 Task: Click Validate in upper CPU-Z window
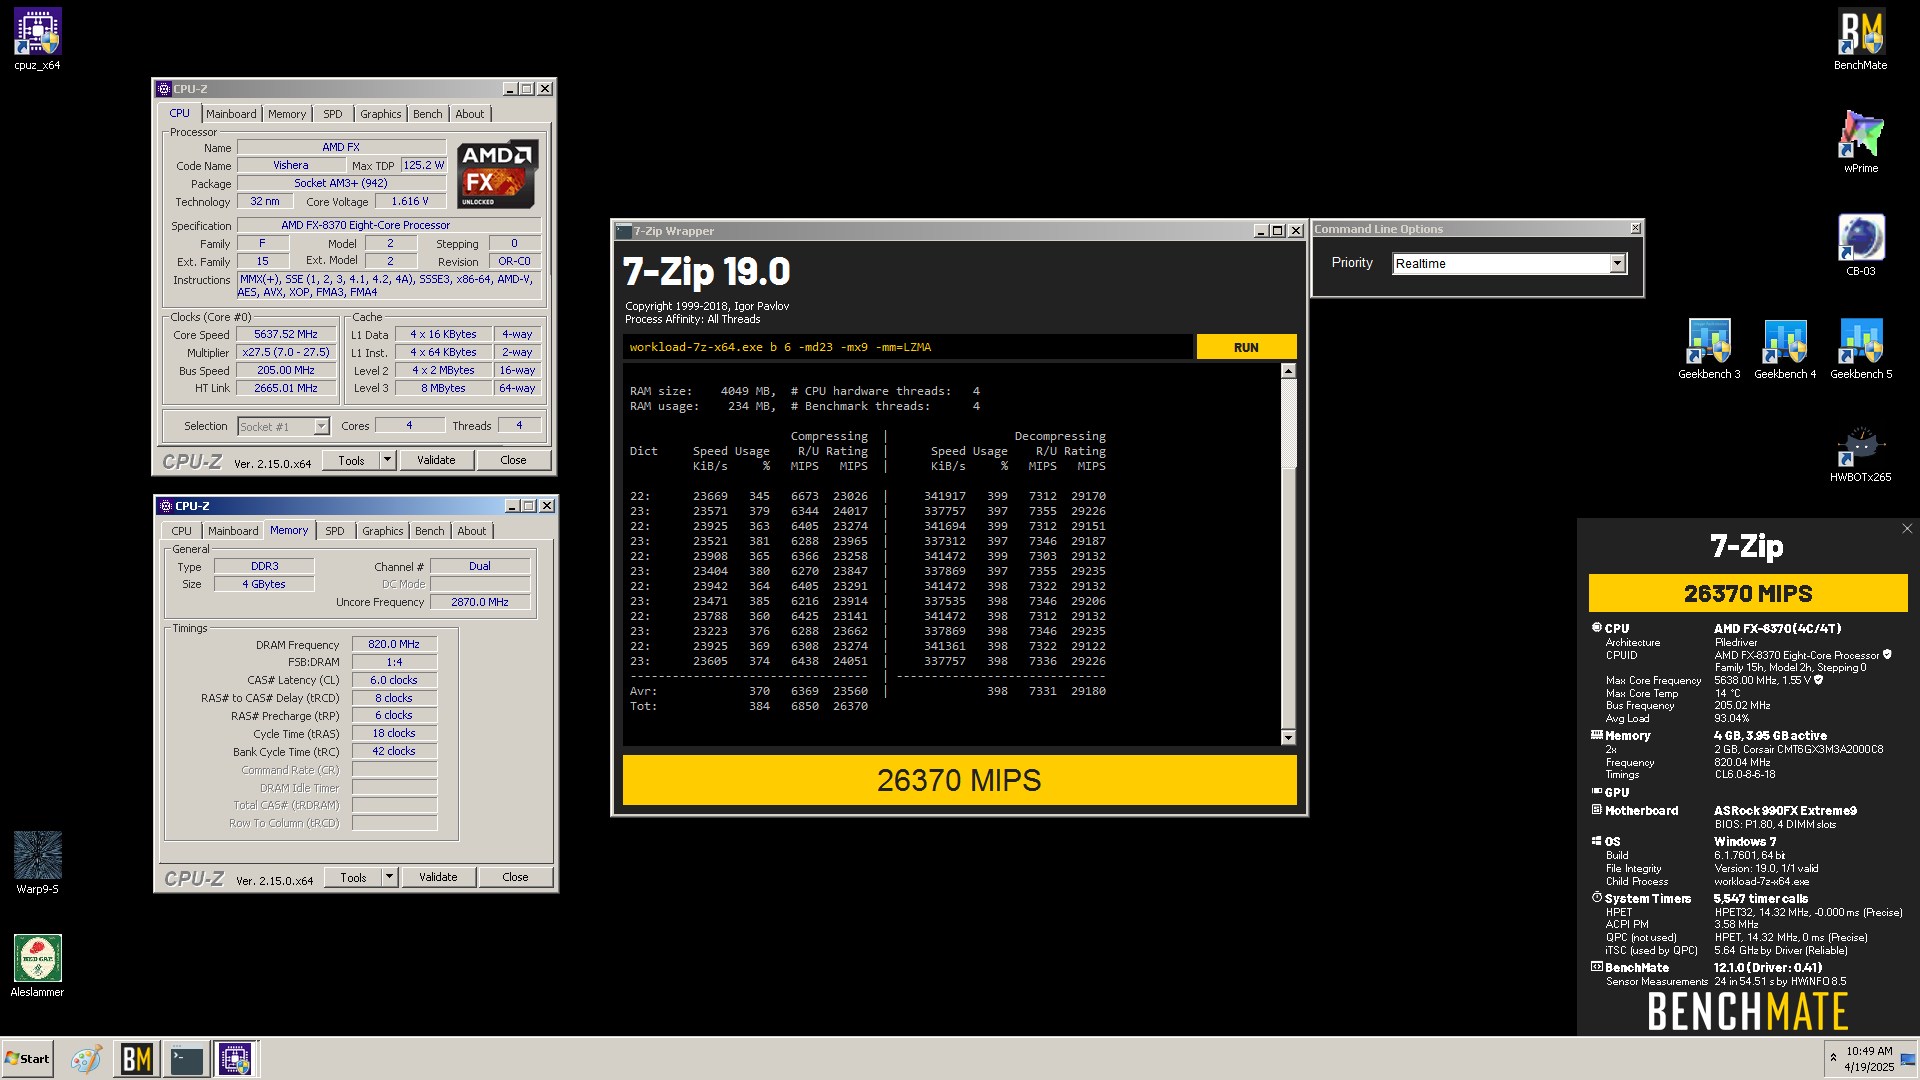436,461
